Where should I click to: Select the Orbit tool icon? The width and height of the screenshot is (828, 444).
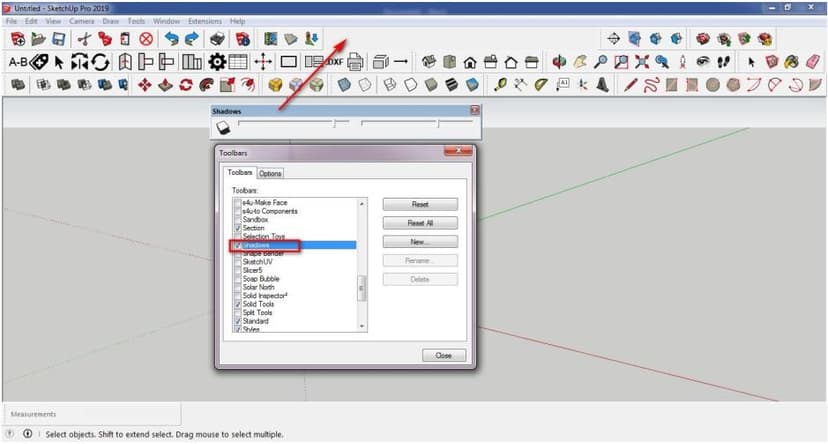pos(559,62)
